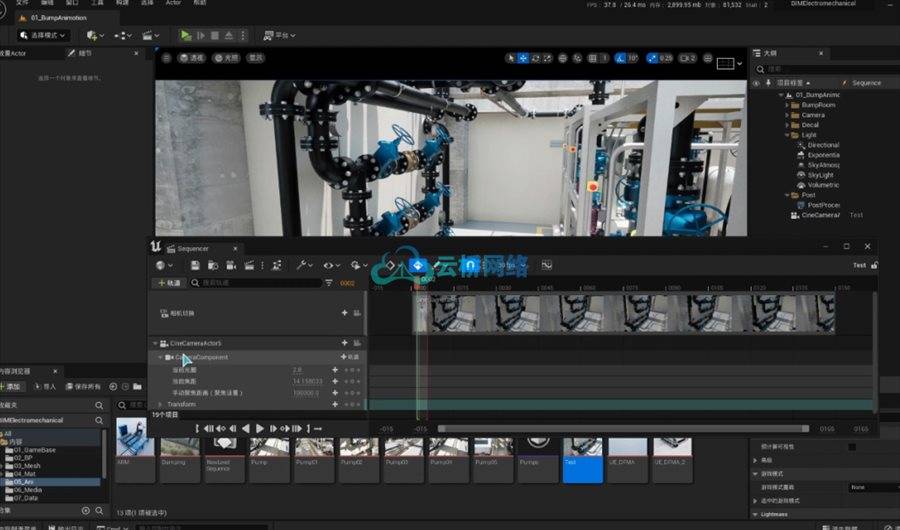The height and width of the screenshot is (530, 900).
Task: Click the add Track button in Sequencer
Action: 169,283
